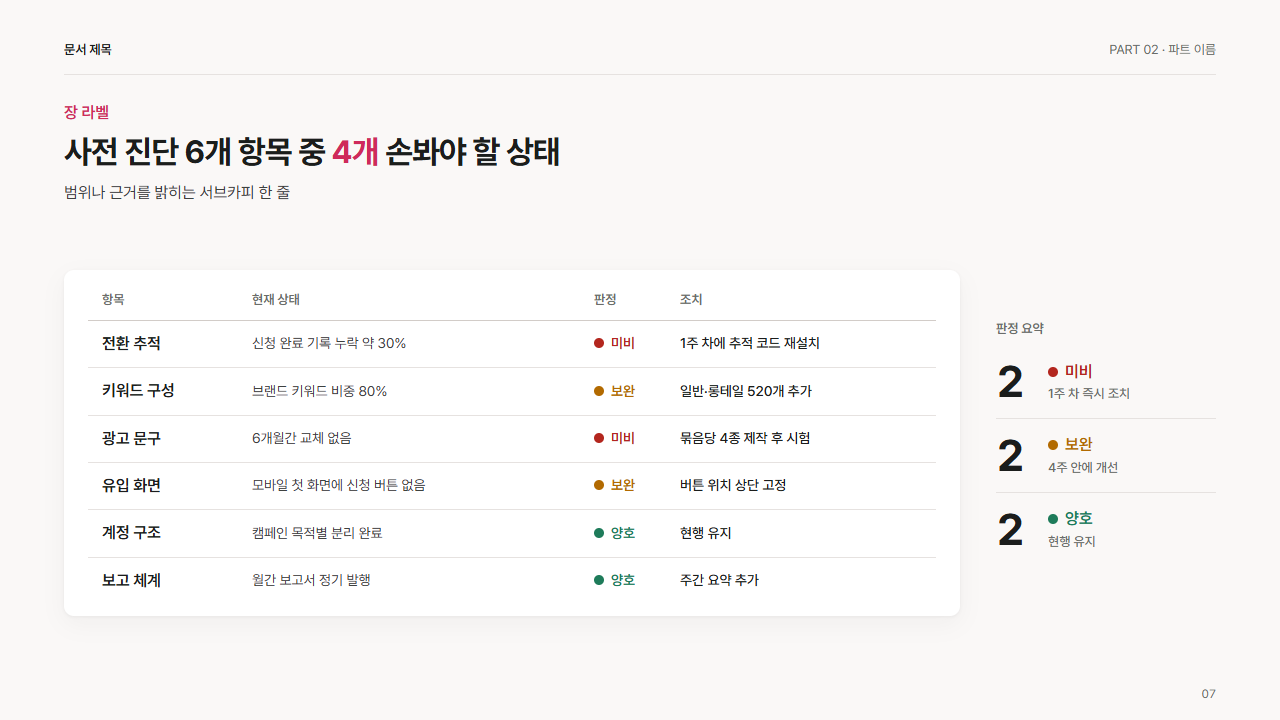This screenshot has width=1280, height=720.
Task: Click "캠페인 목적별 분리 완료" cell
Action: coord(317,533)
